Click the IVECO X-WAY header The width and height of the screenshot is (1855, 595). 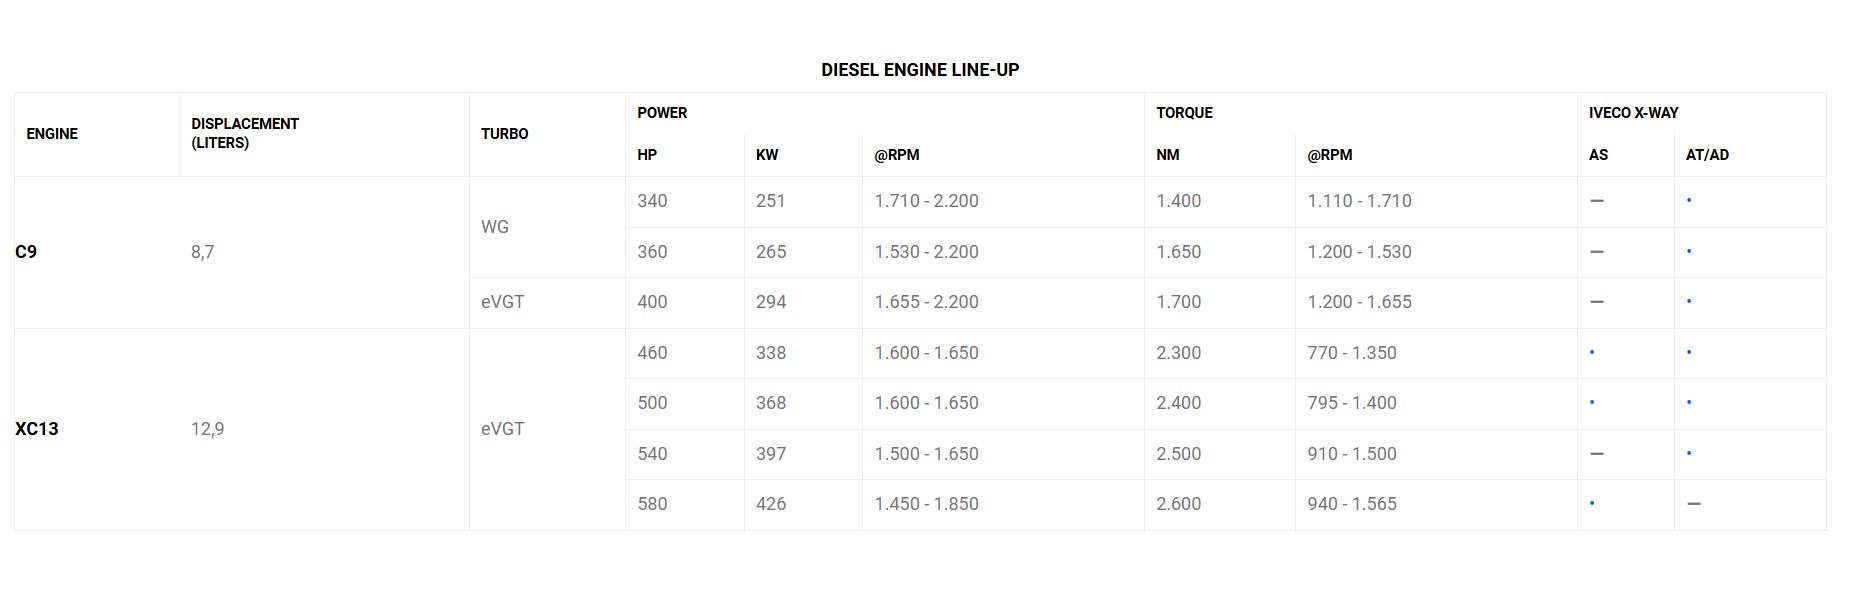tap(1633, 113)
